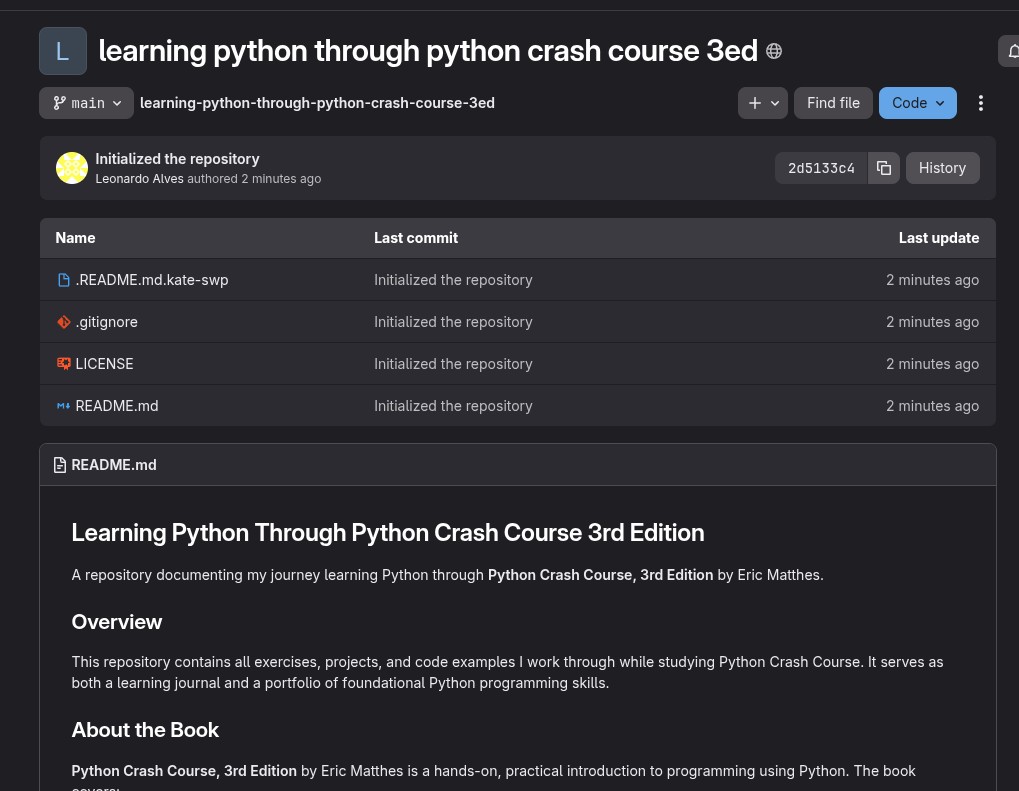Click the LICENSE file icon

(64, 364)
